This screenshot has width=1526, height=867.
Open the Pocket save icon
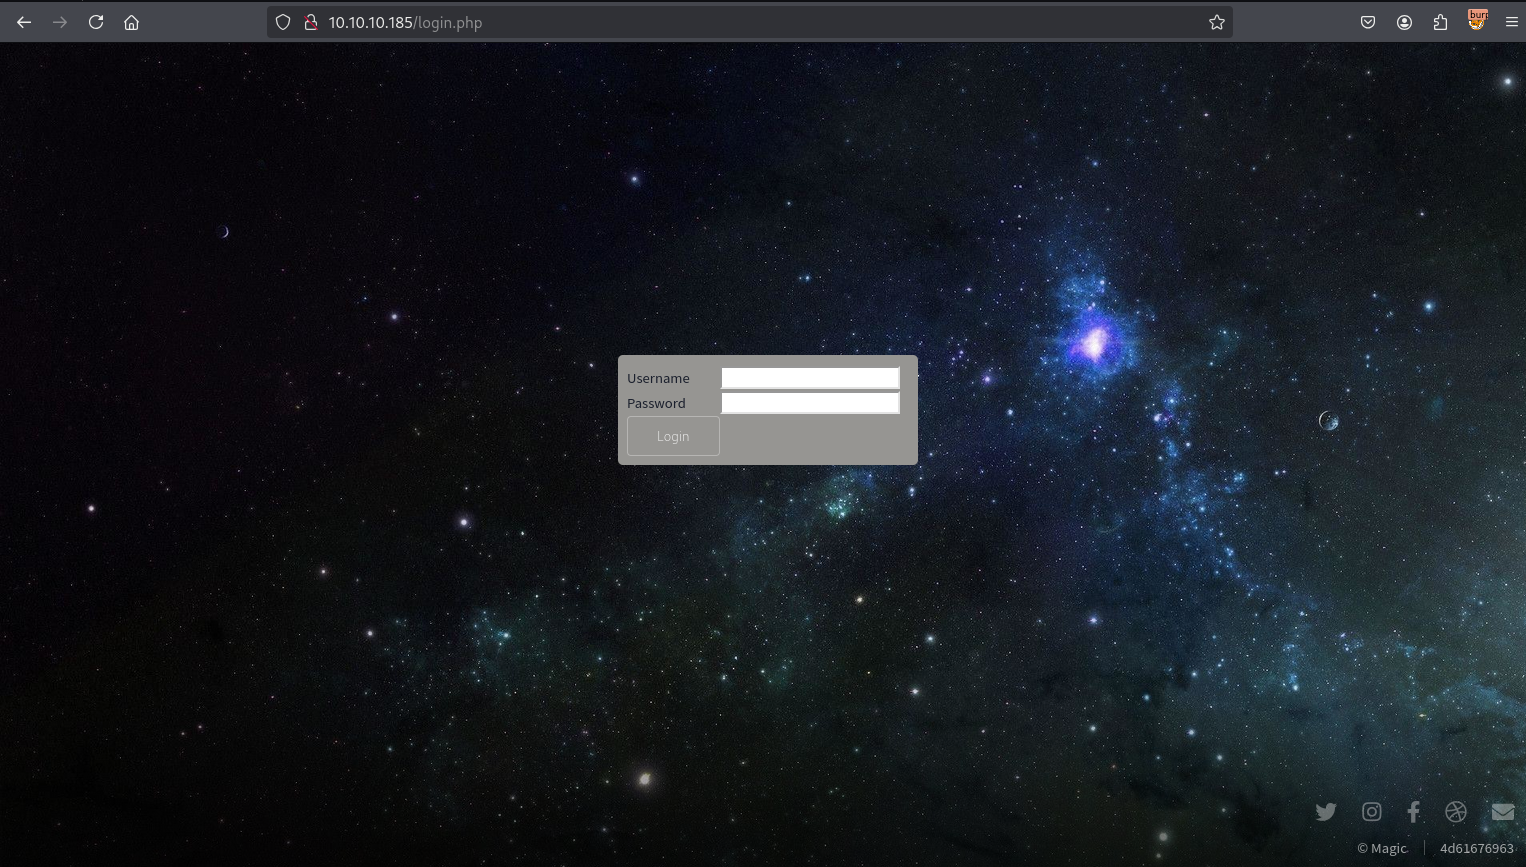click(x=1368, y=22)
